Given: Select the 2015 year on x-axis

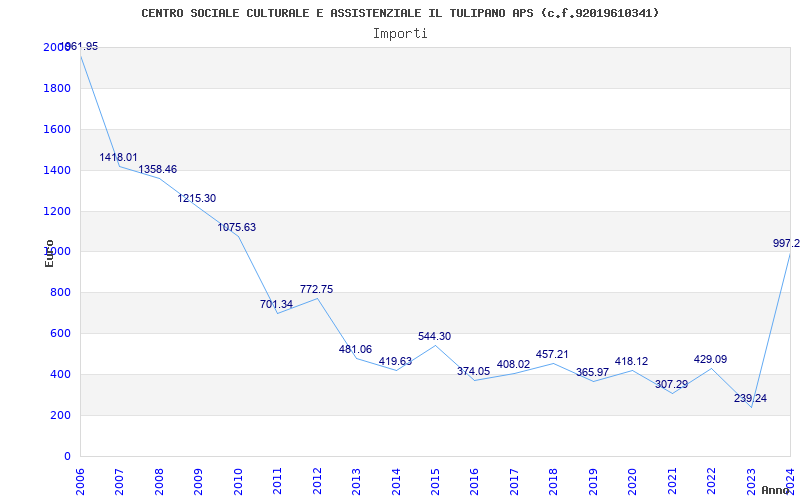Looking at the screenshot, I should (x=435, y=482).
